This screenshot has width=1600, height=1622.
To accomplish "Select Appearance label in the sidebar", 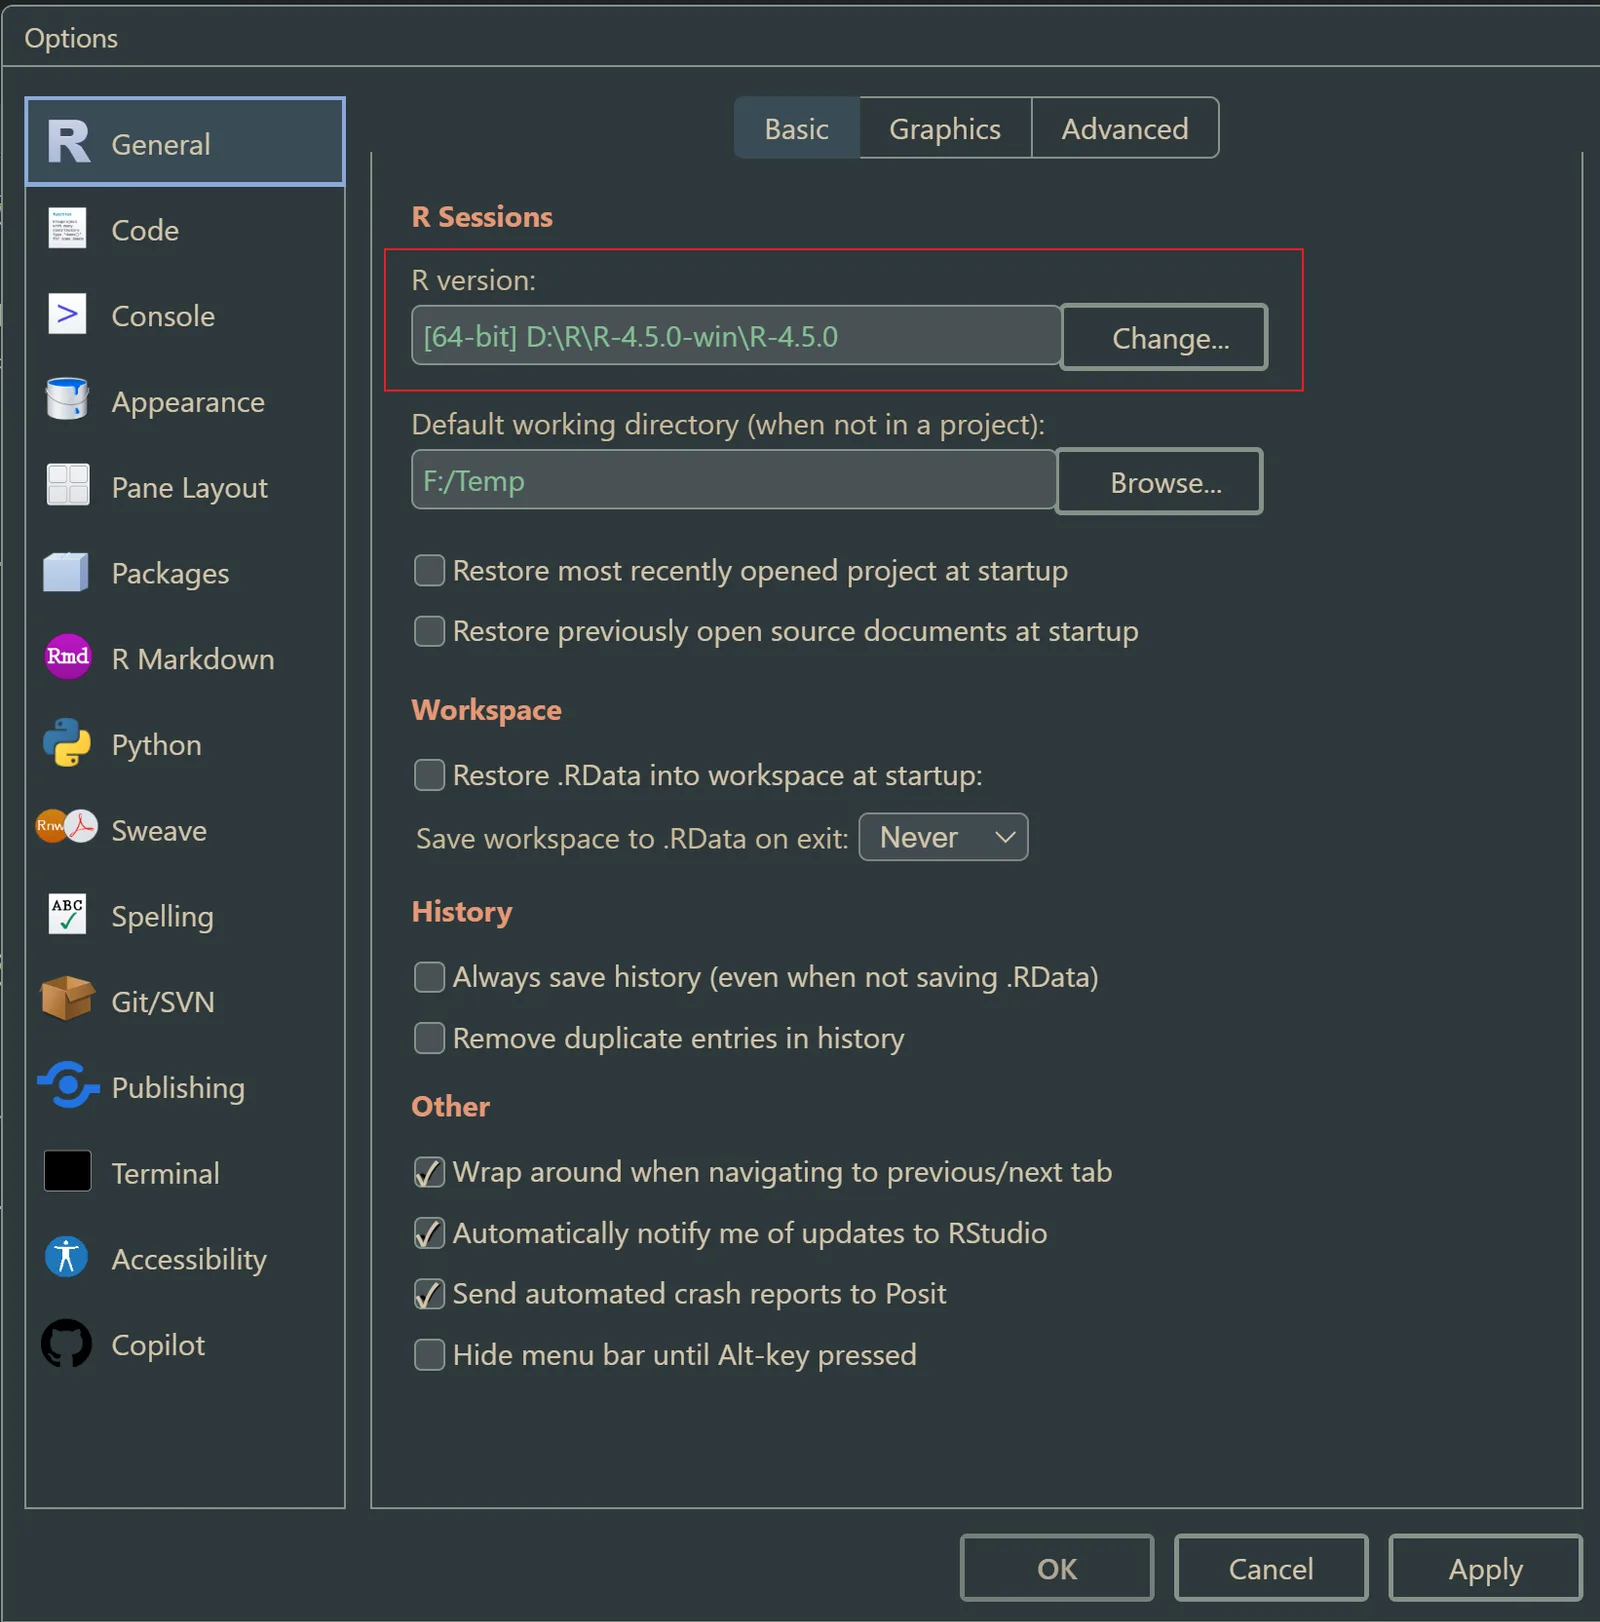I will point(188,402).
